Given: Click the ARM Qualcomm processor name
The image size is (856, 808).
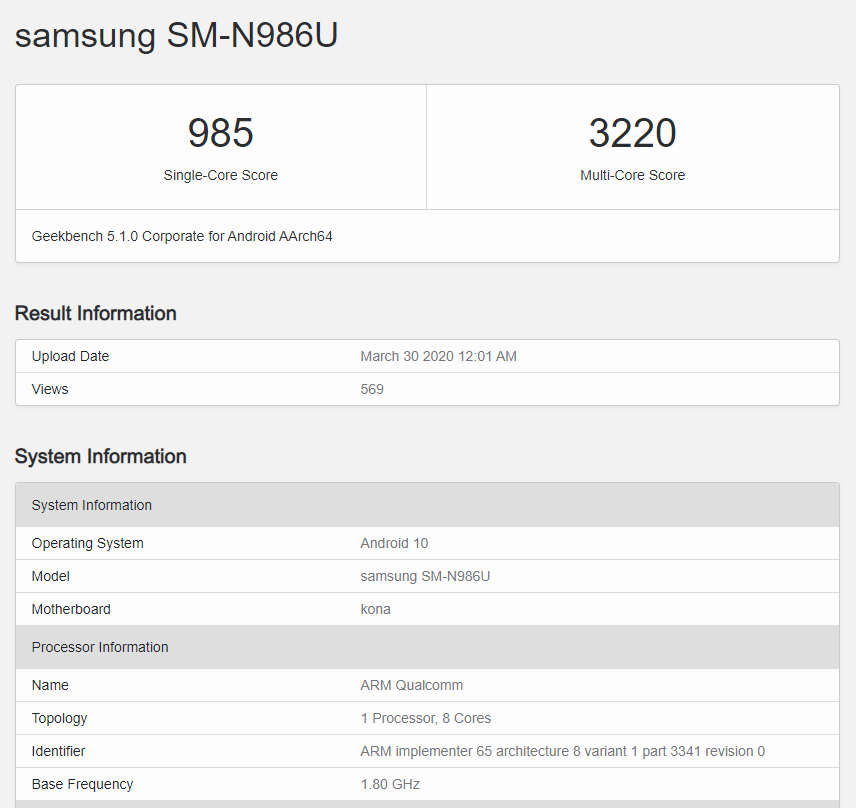Looking at the screenshot, I should point(411,685).
